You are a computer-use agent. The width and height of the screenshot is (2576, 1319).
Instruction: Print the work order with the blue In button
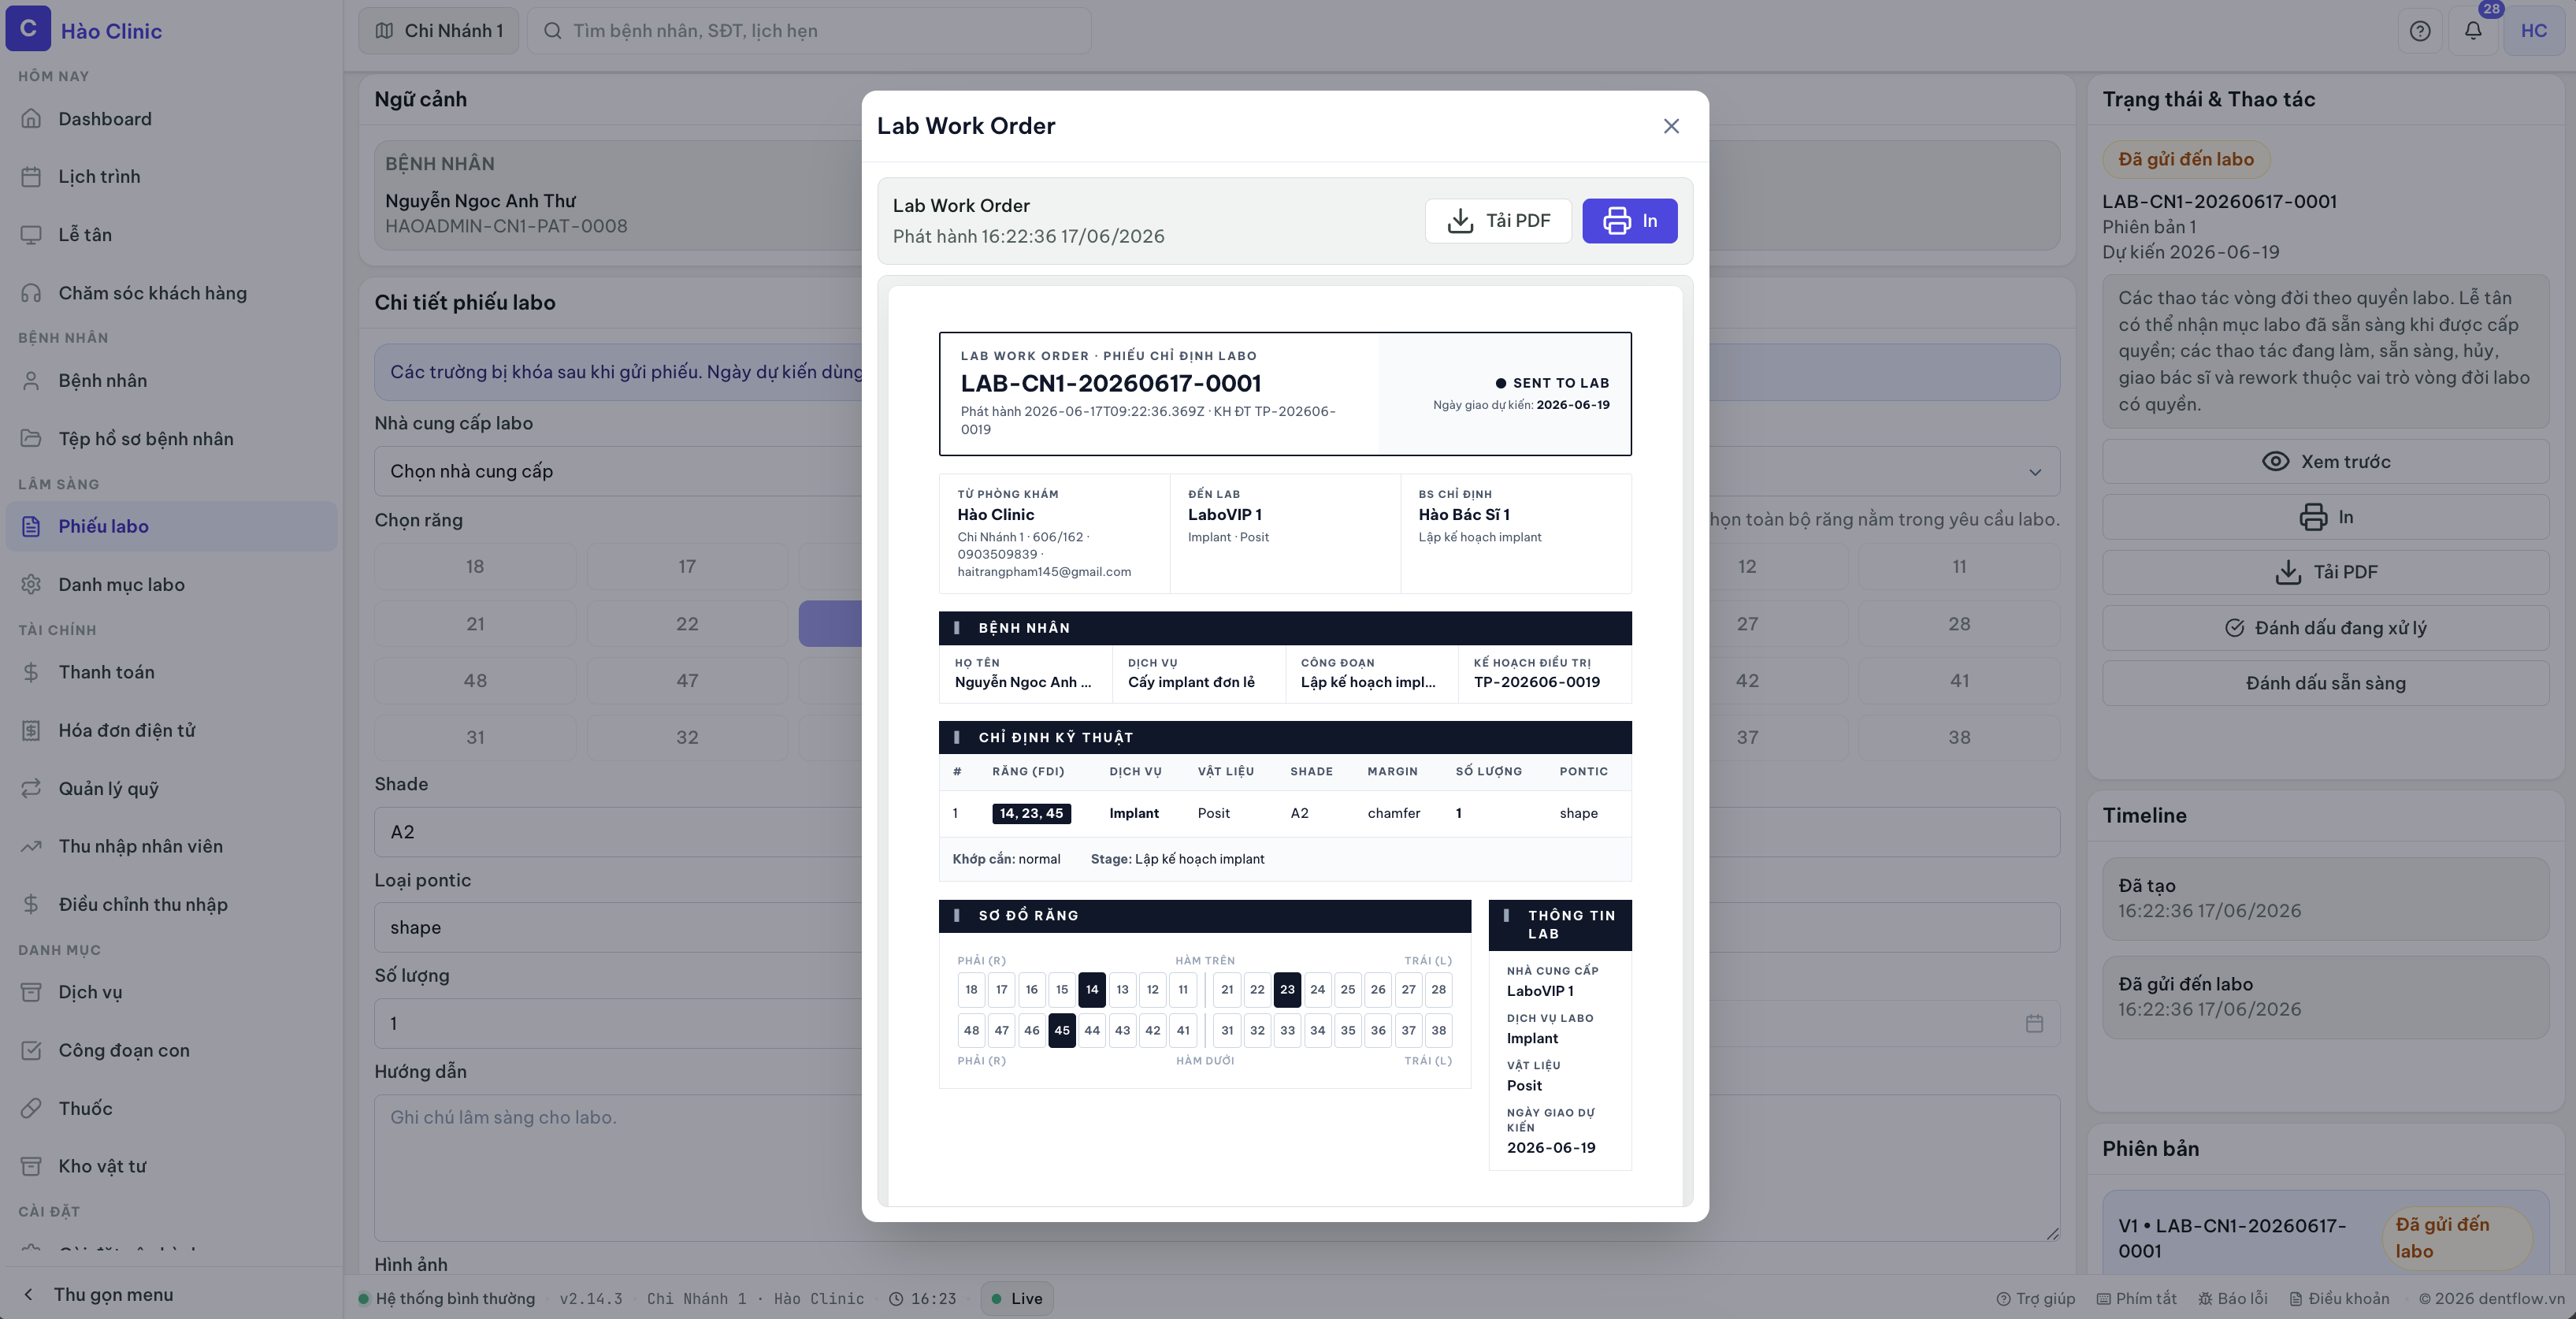pos(1629,221)
